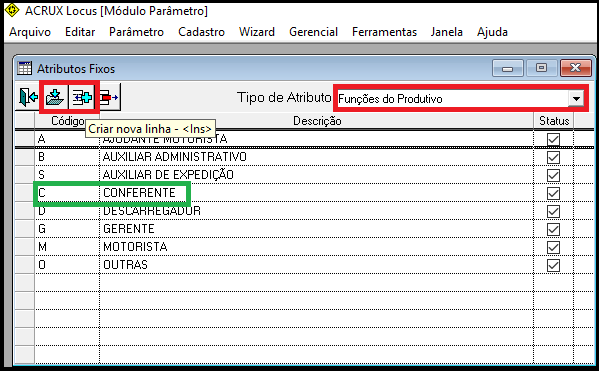Screen dimensions: 599x371
Task: Click the Status column header
Action: tap(554, 121)
